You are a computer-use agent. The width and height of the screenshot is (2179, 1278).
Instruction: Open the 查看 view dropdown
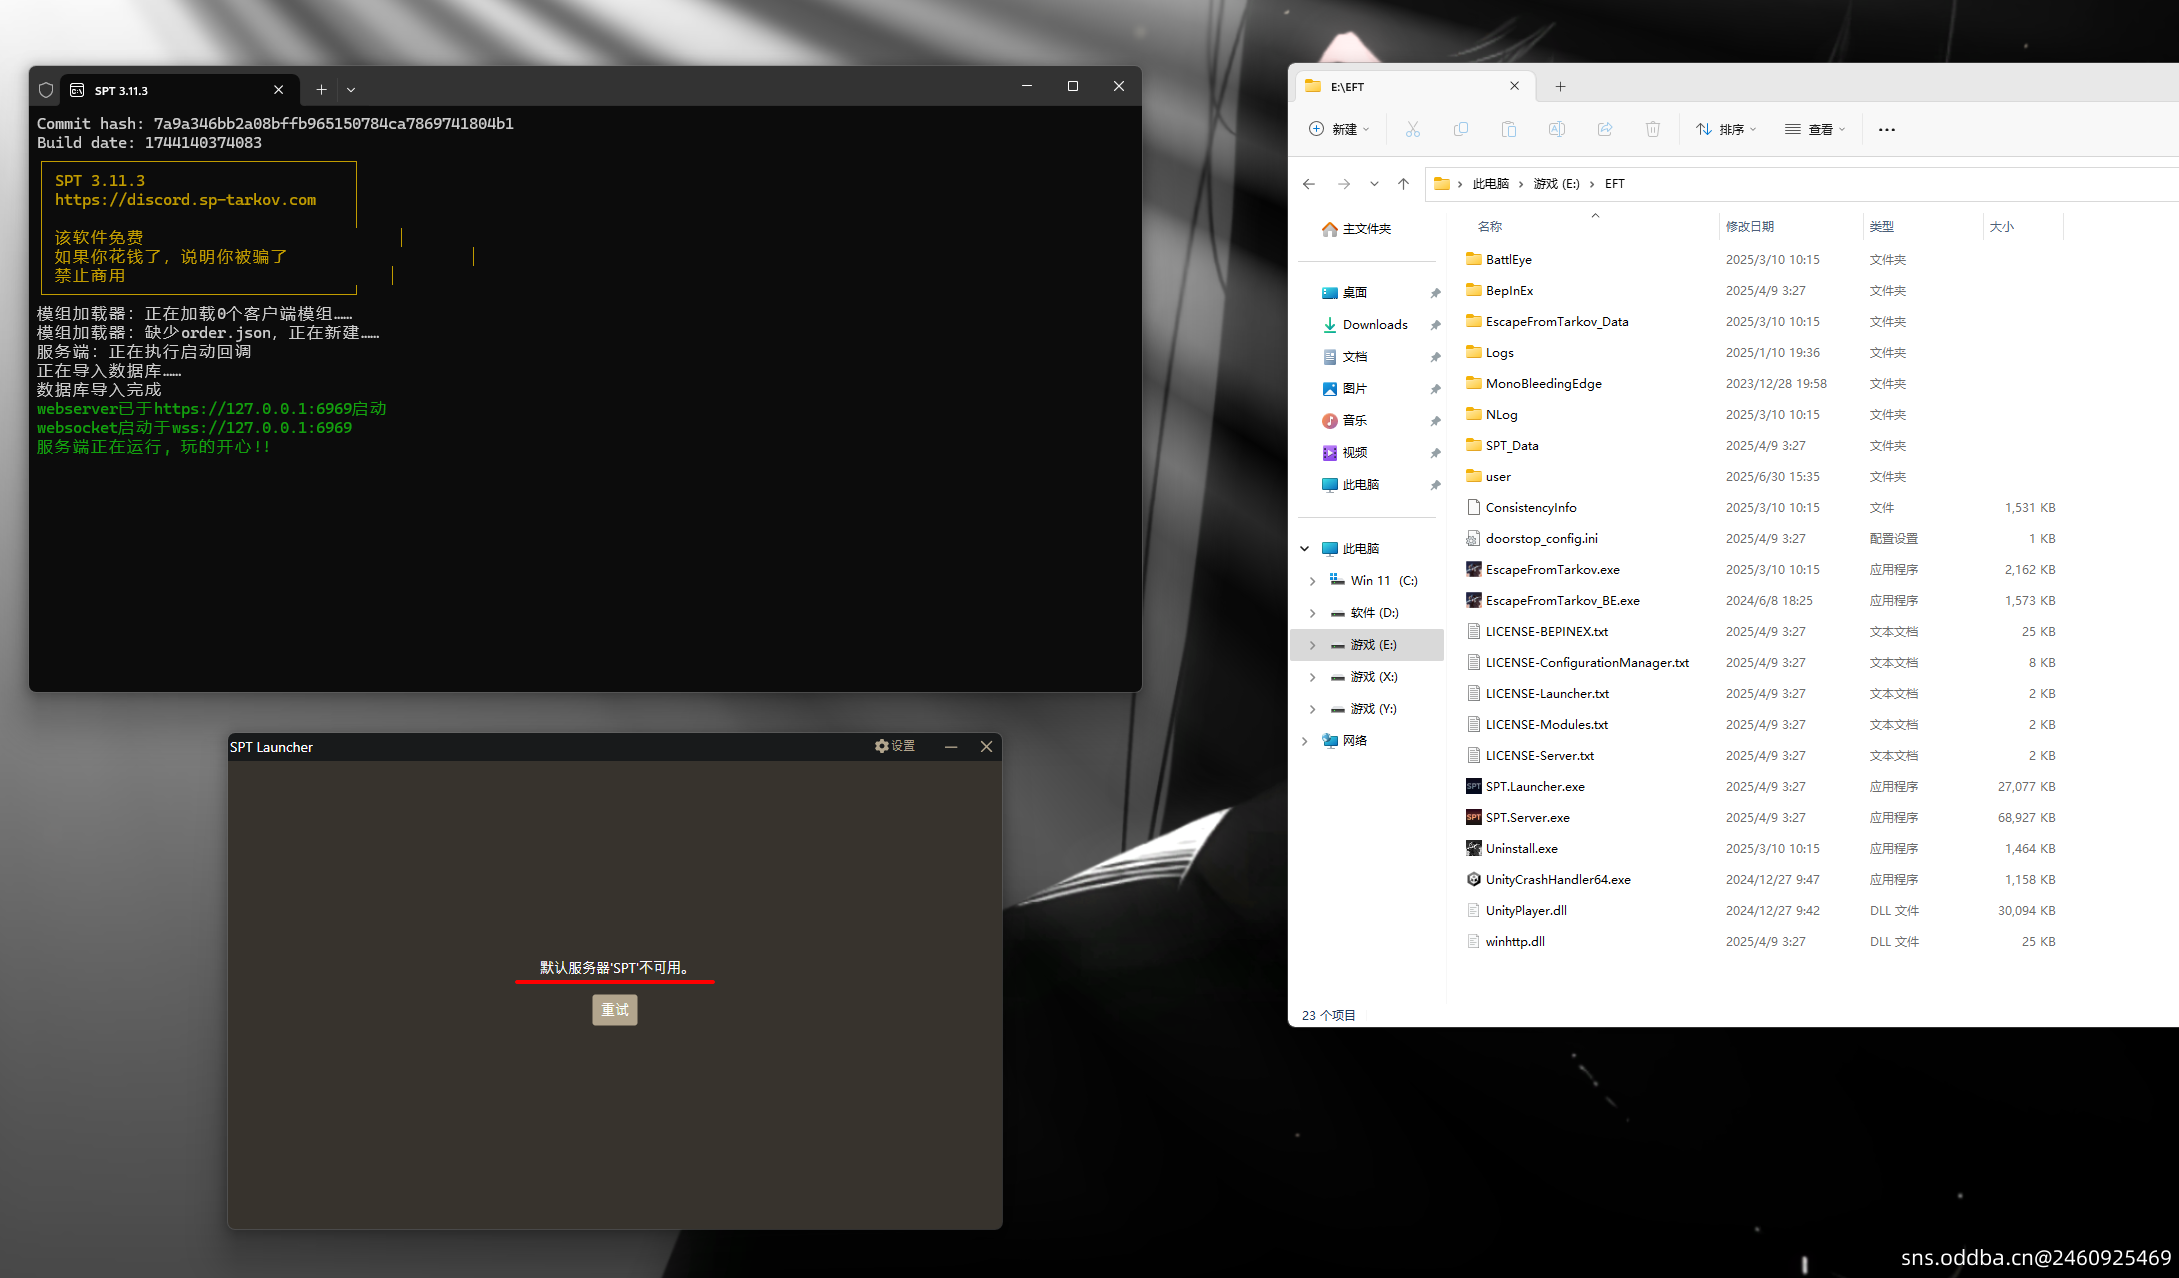pyautogui.click(x=1815, y=129)
